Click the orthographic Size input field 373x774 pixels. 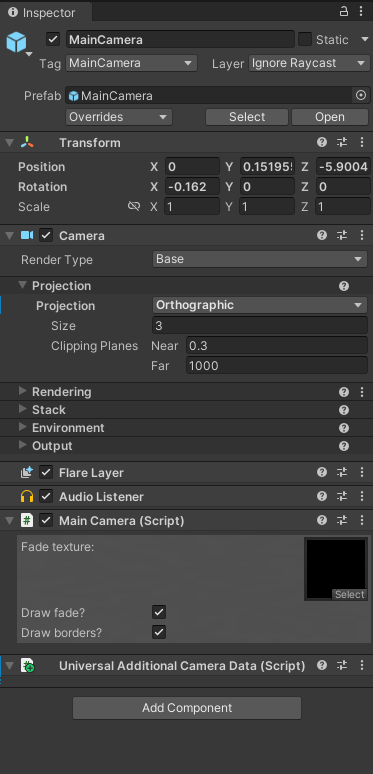click(260, 326)
